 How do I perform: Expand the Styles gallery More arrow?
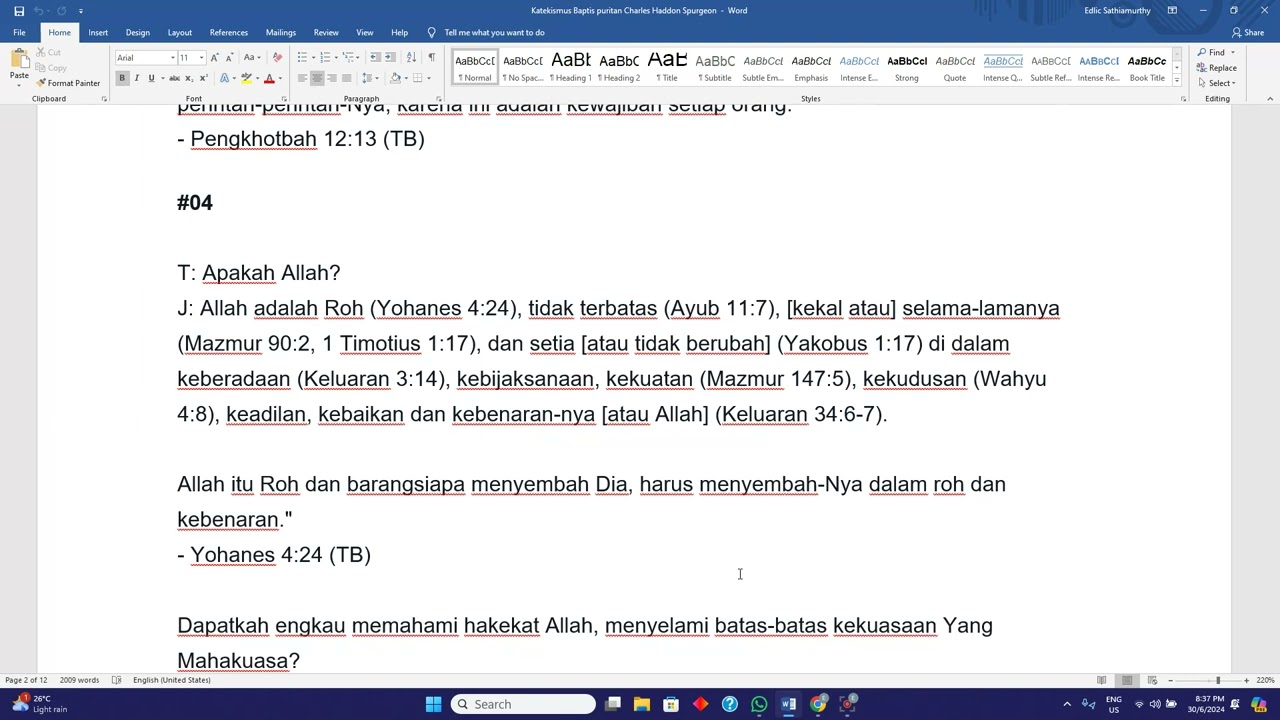click(1177, 80)
